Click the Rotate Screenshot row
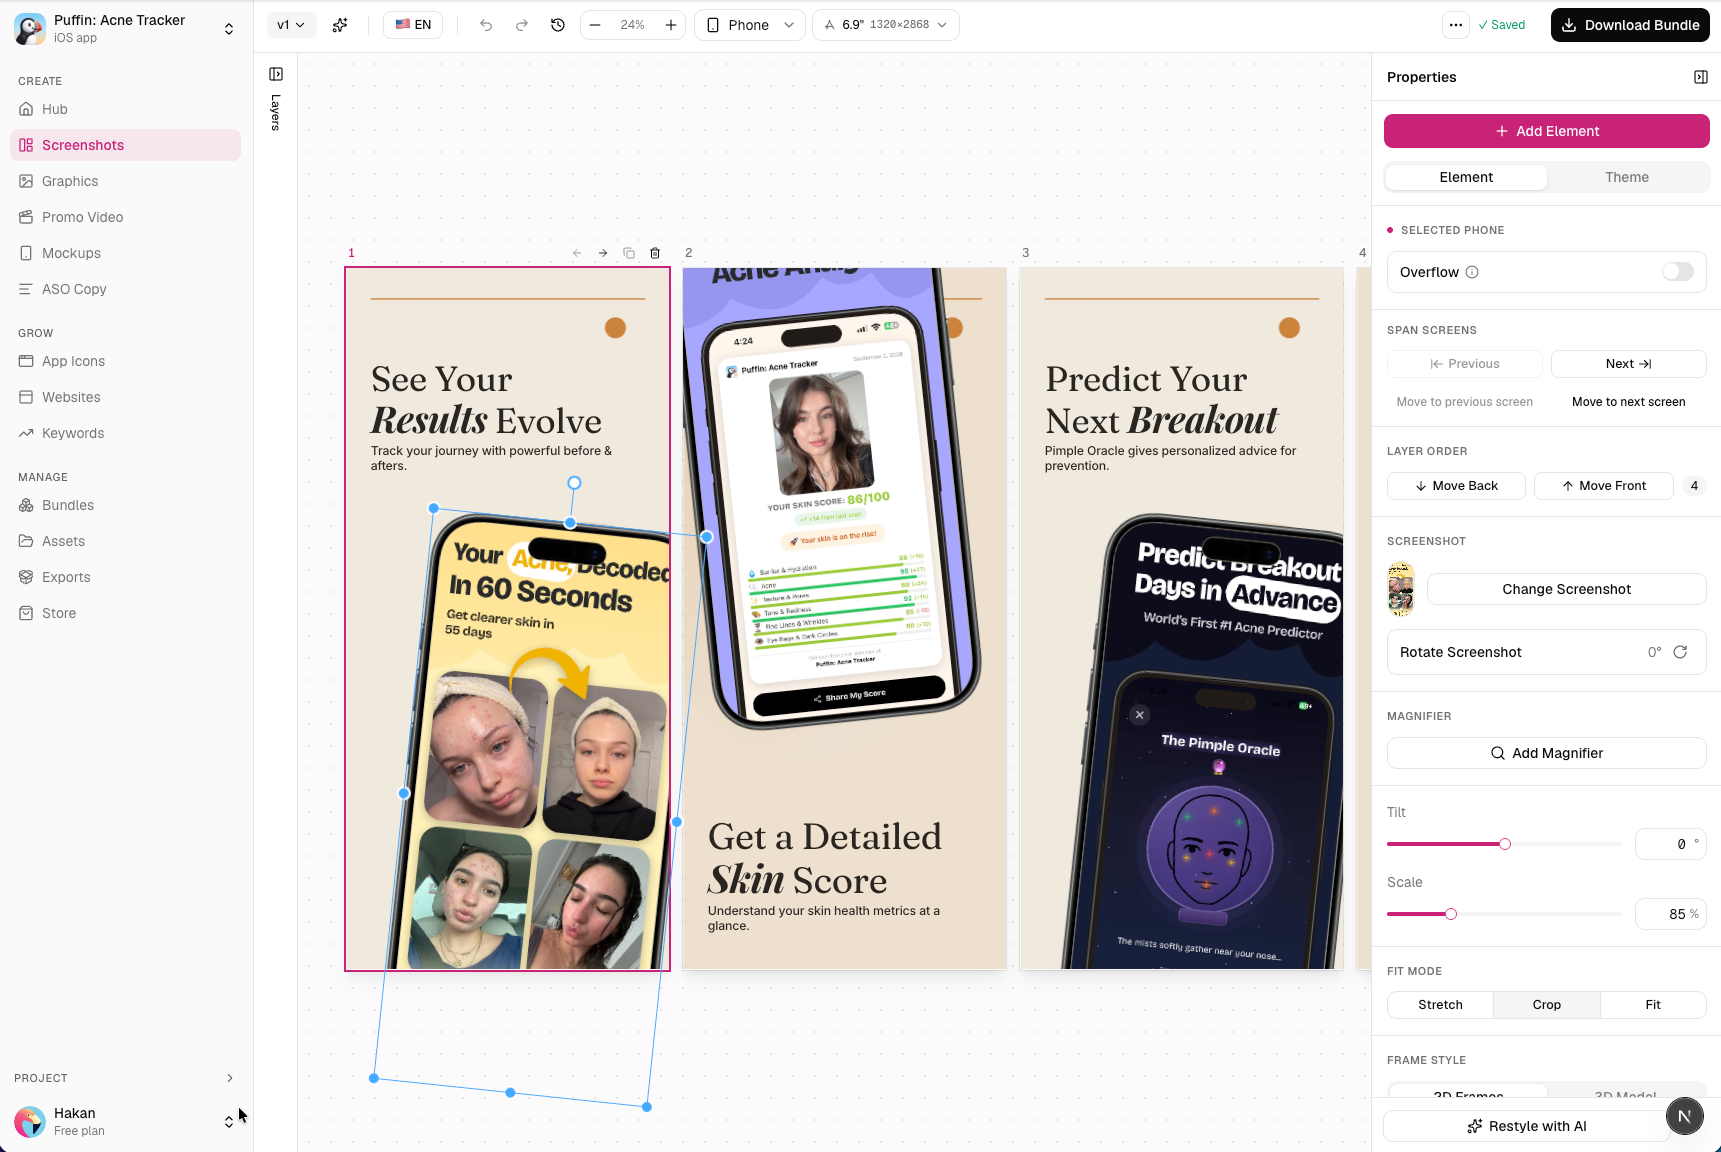The width and height of the screenshot is (1721, 1152). tap(1546, 652)
